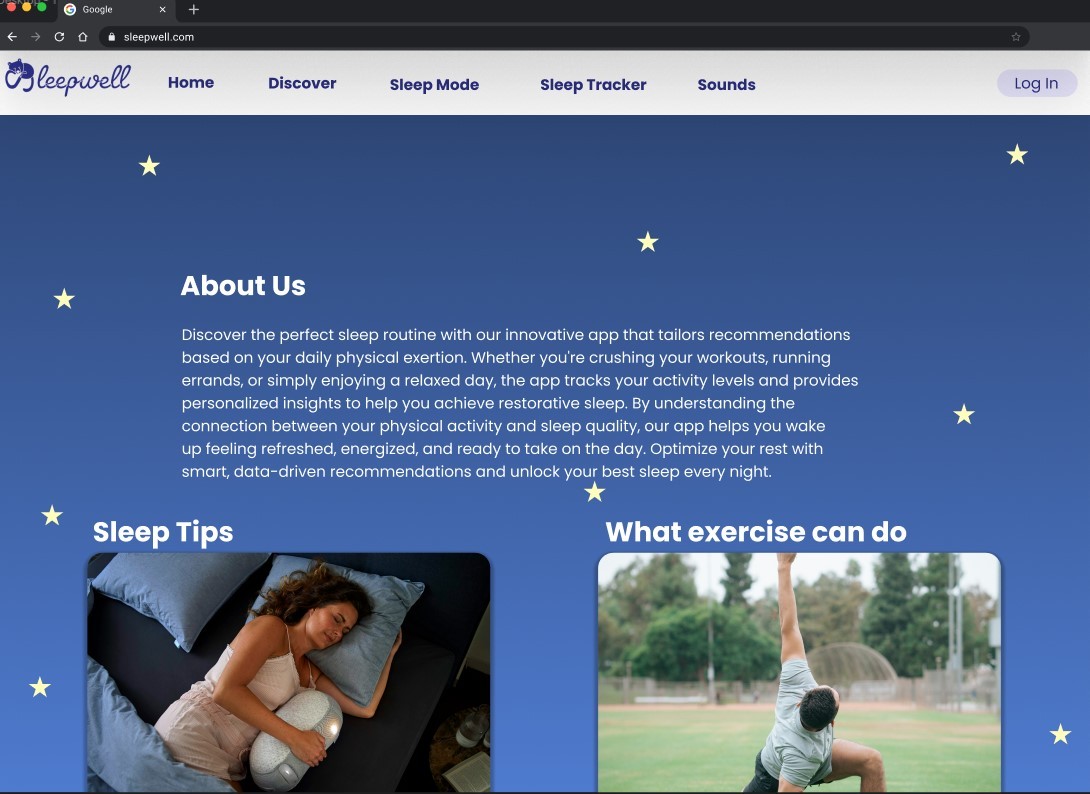
Task: Go to Sleep Mode page
Action: (x=434, y=85)
